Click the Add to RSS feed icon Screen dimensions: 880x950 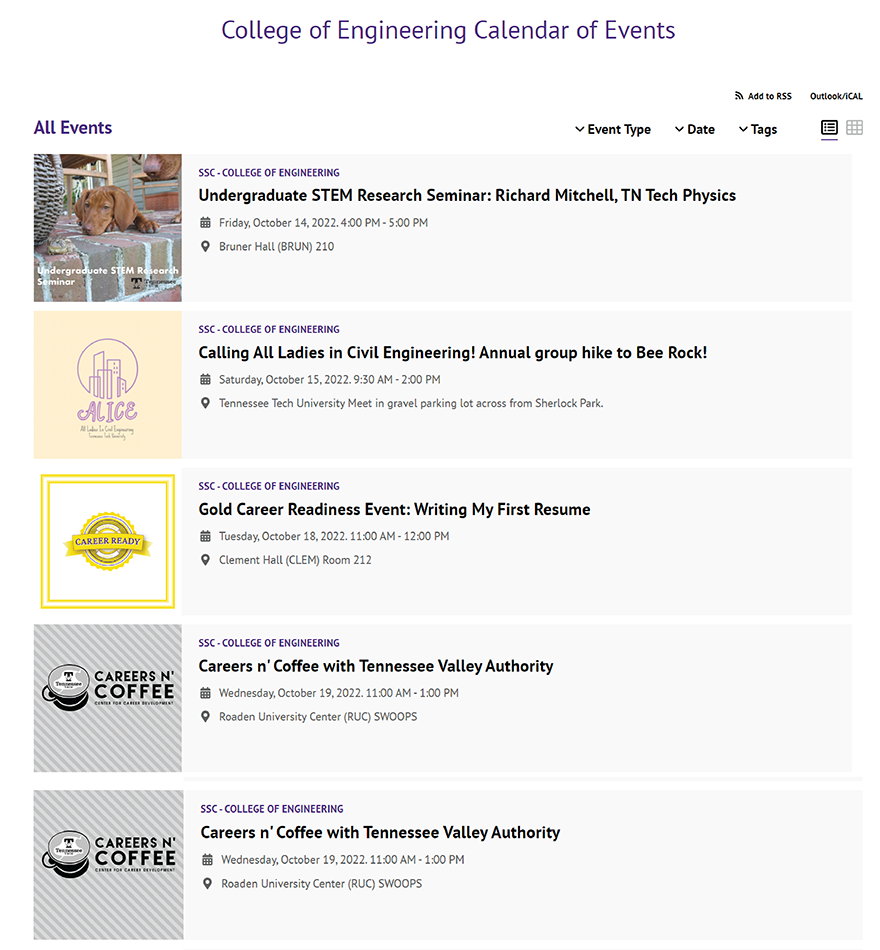(739, 97)
